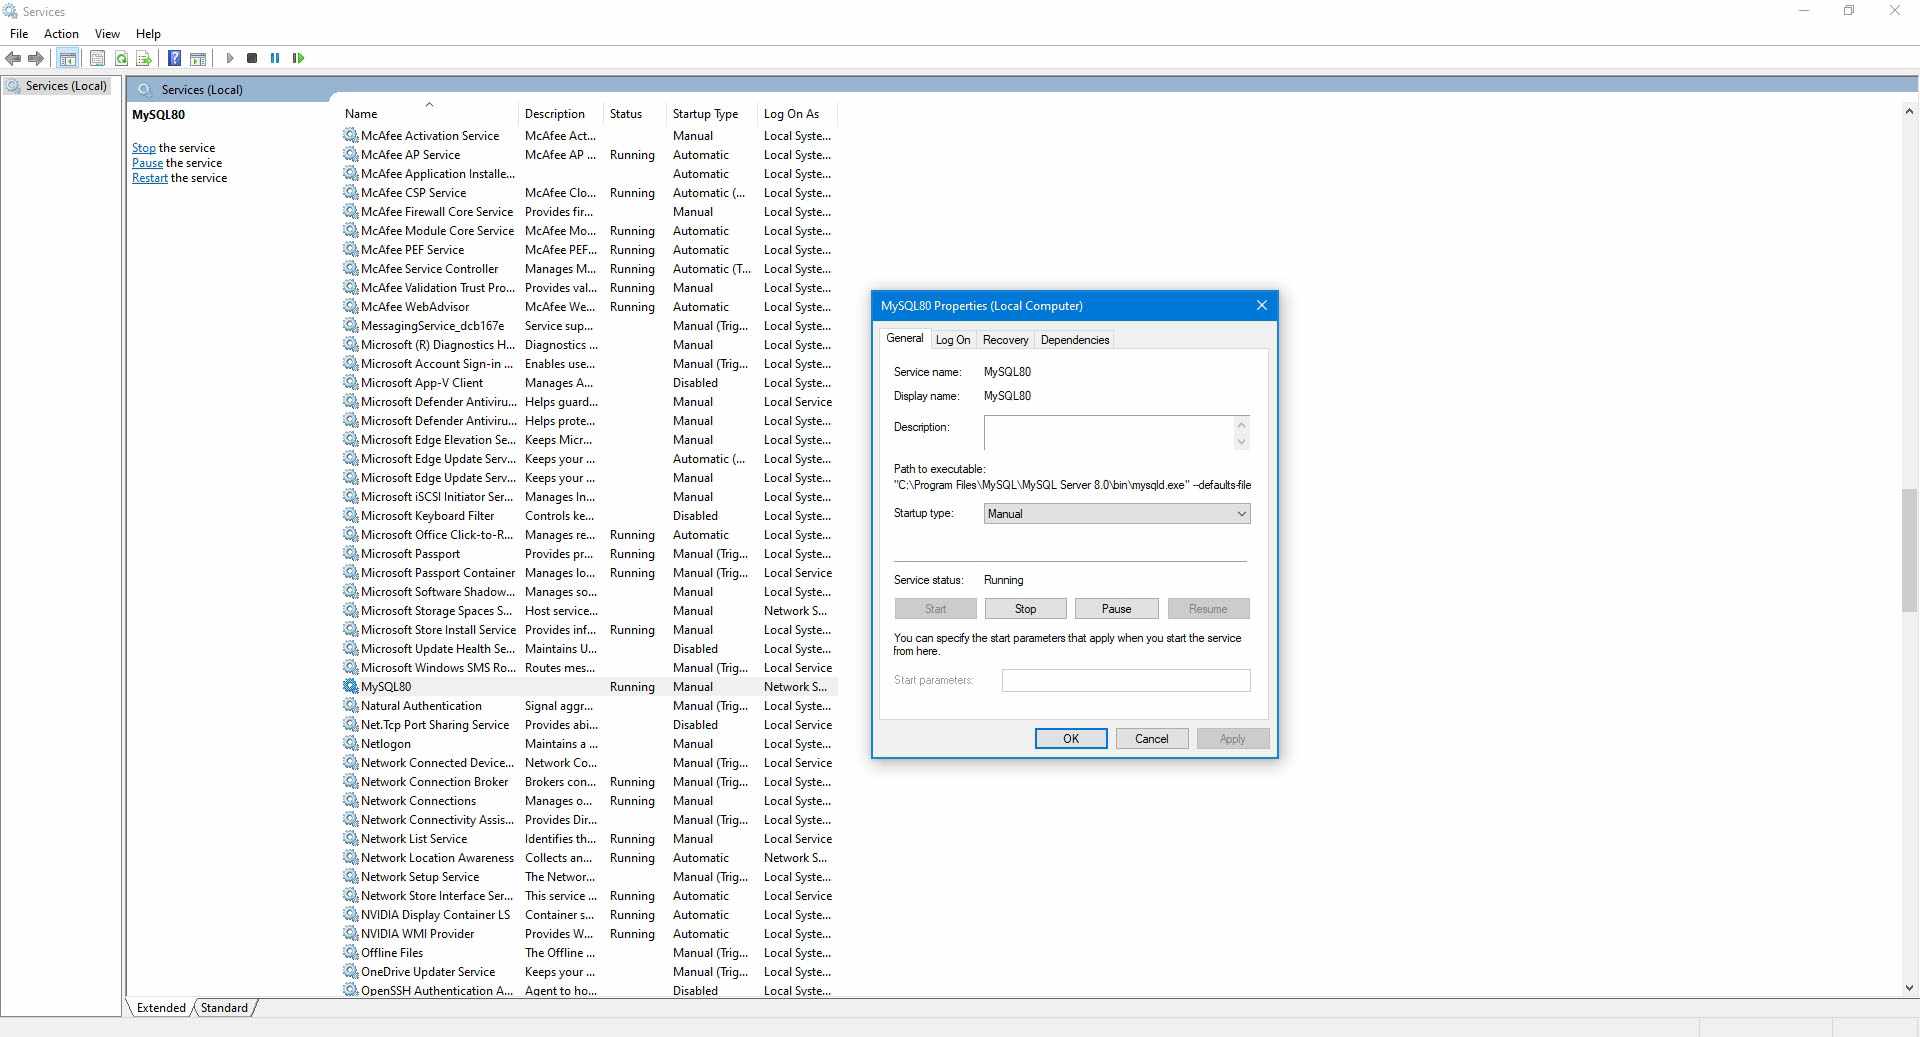
Task: Click gear icon of Offline Files service
Action: (350, 952)
